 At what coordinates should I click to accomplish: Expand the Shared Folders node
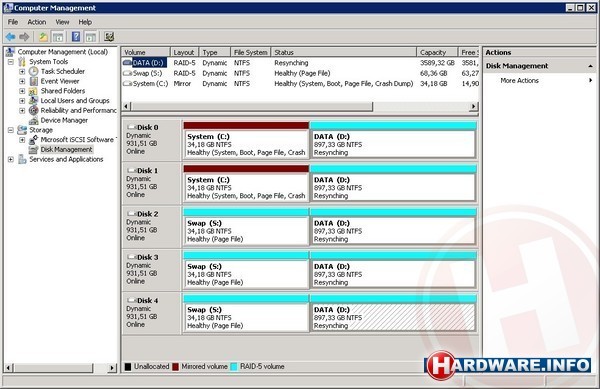22,91
